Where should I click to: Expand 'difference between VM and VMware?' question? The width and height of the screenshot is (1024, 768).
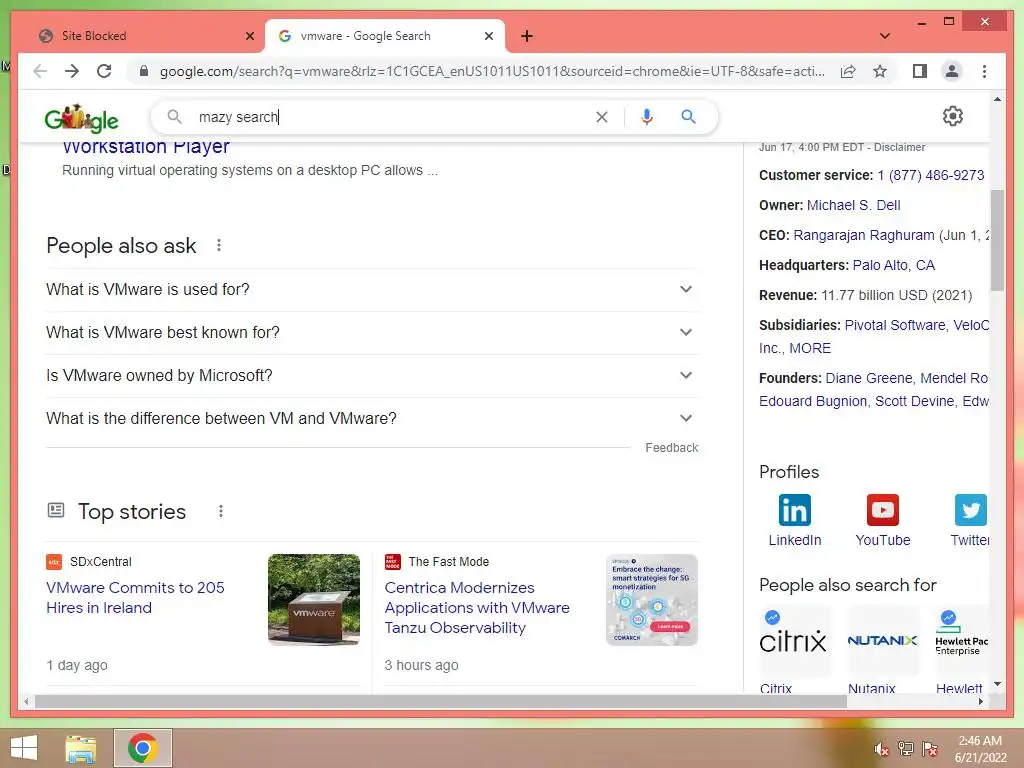pyautogui.click(x=372, y=419)
